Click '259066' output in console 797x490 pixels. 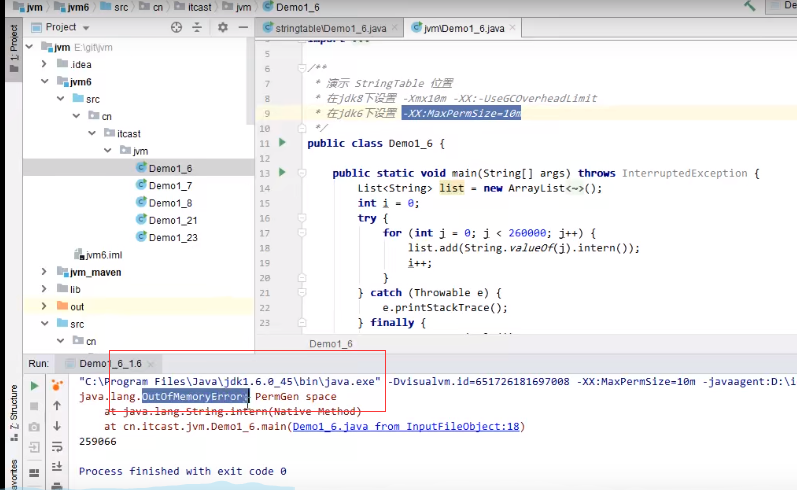(x=98, y=441)
